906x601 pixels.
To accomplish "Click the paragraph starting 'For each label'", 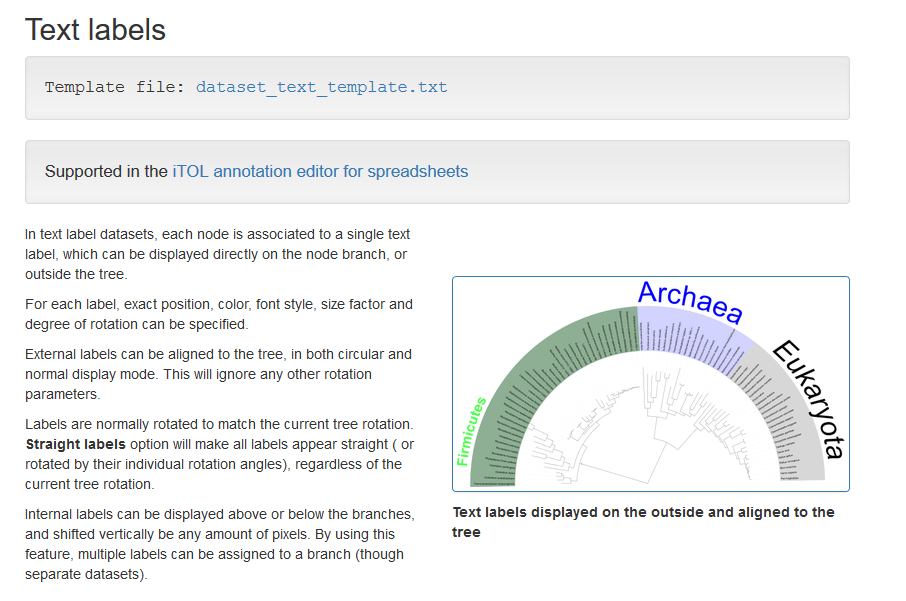I will click(218, 314).
